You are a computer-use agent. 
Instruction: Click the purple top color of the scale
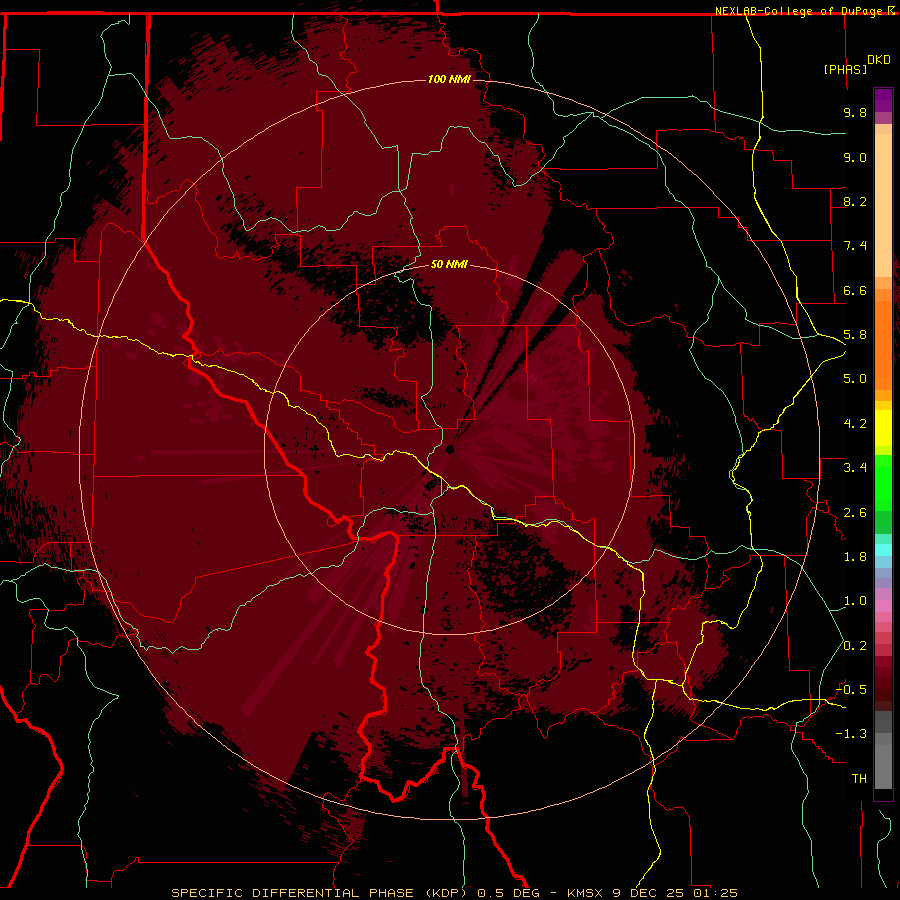(883, 100)
